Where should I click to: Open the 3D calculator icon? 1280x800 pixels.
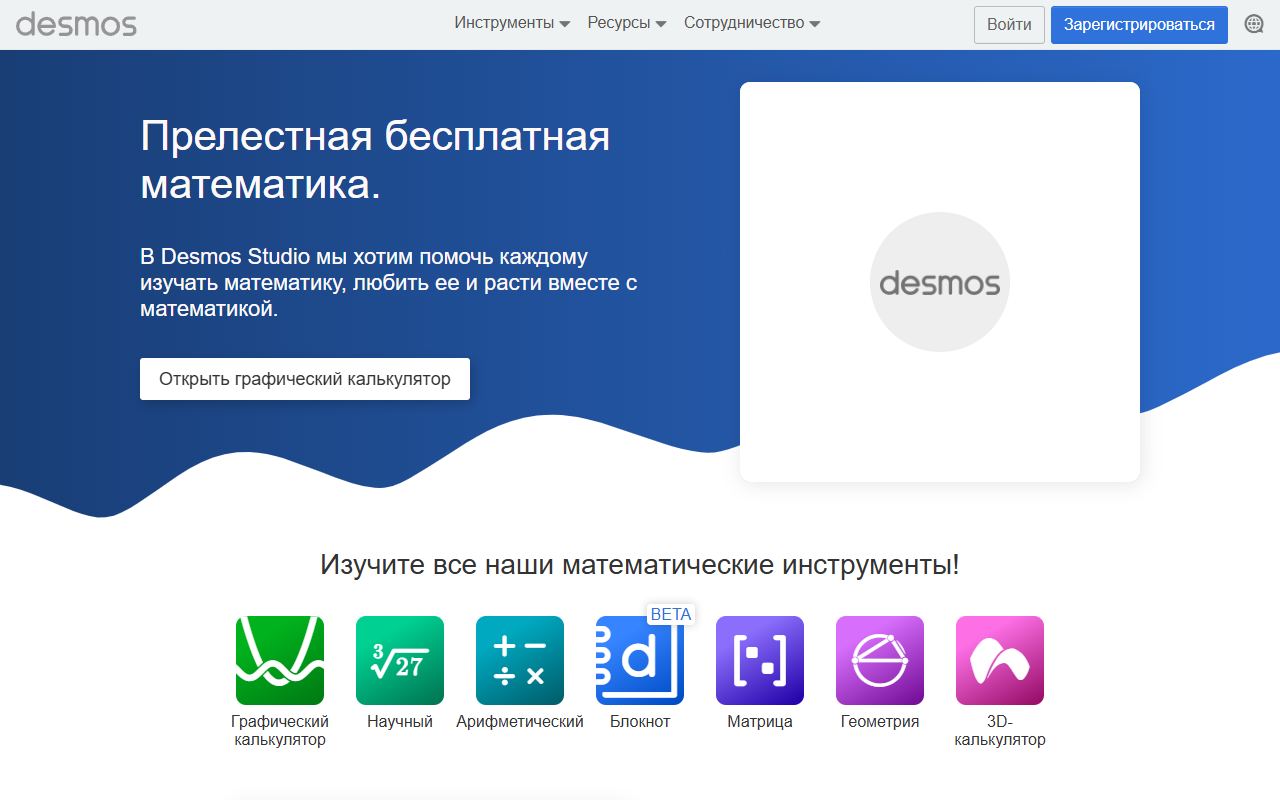coord(1000,660)
